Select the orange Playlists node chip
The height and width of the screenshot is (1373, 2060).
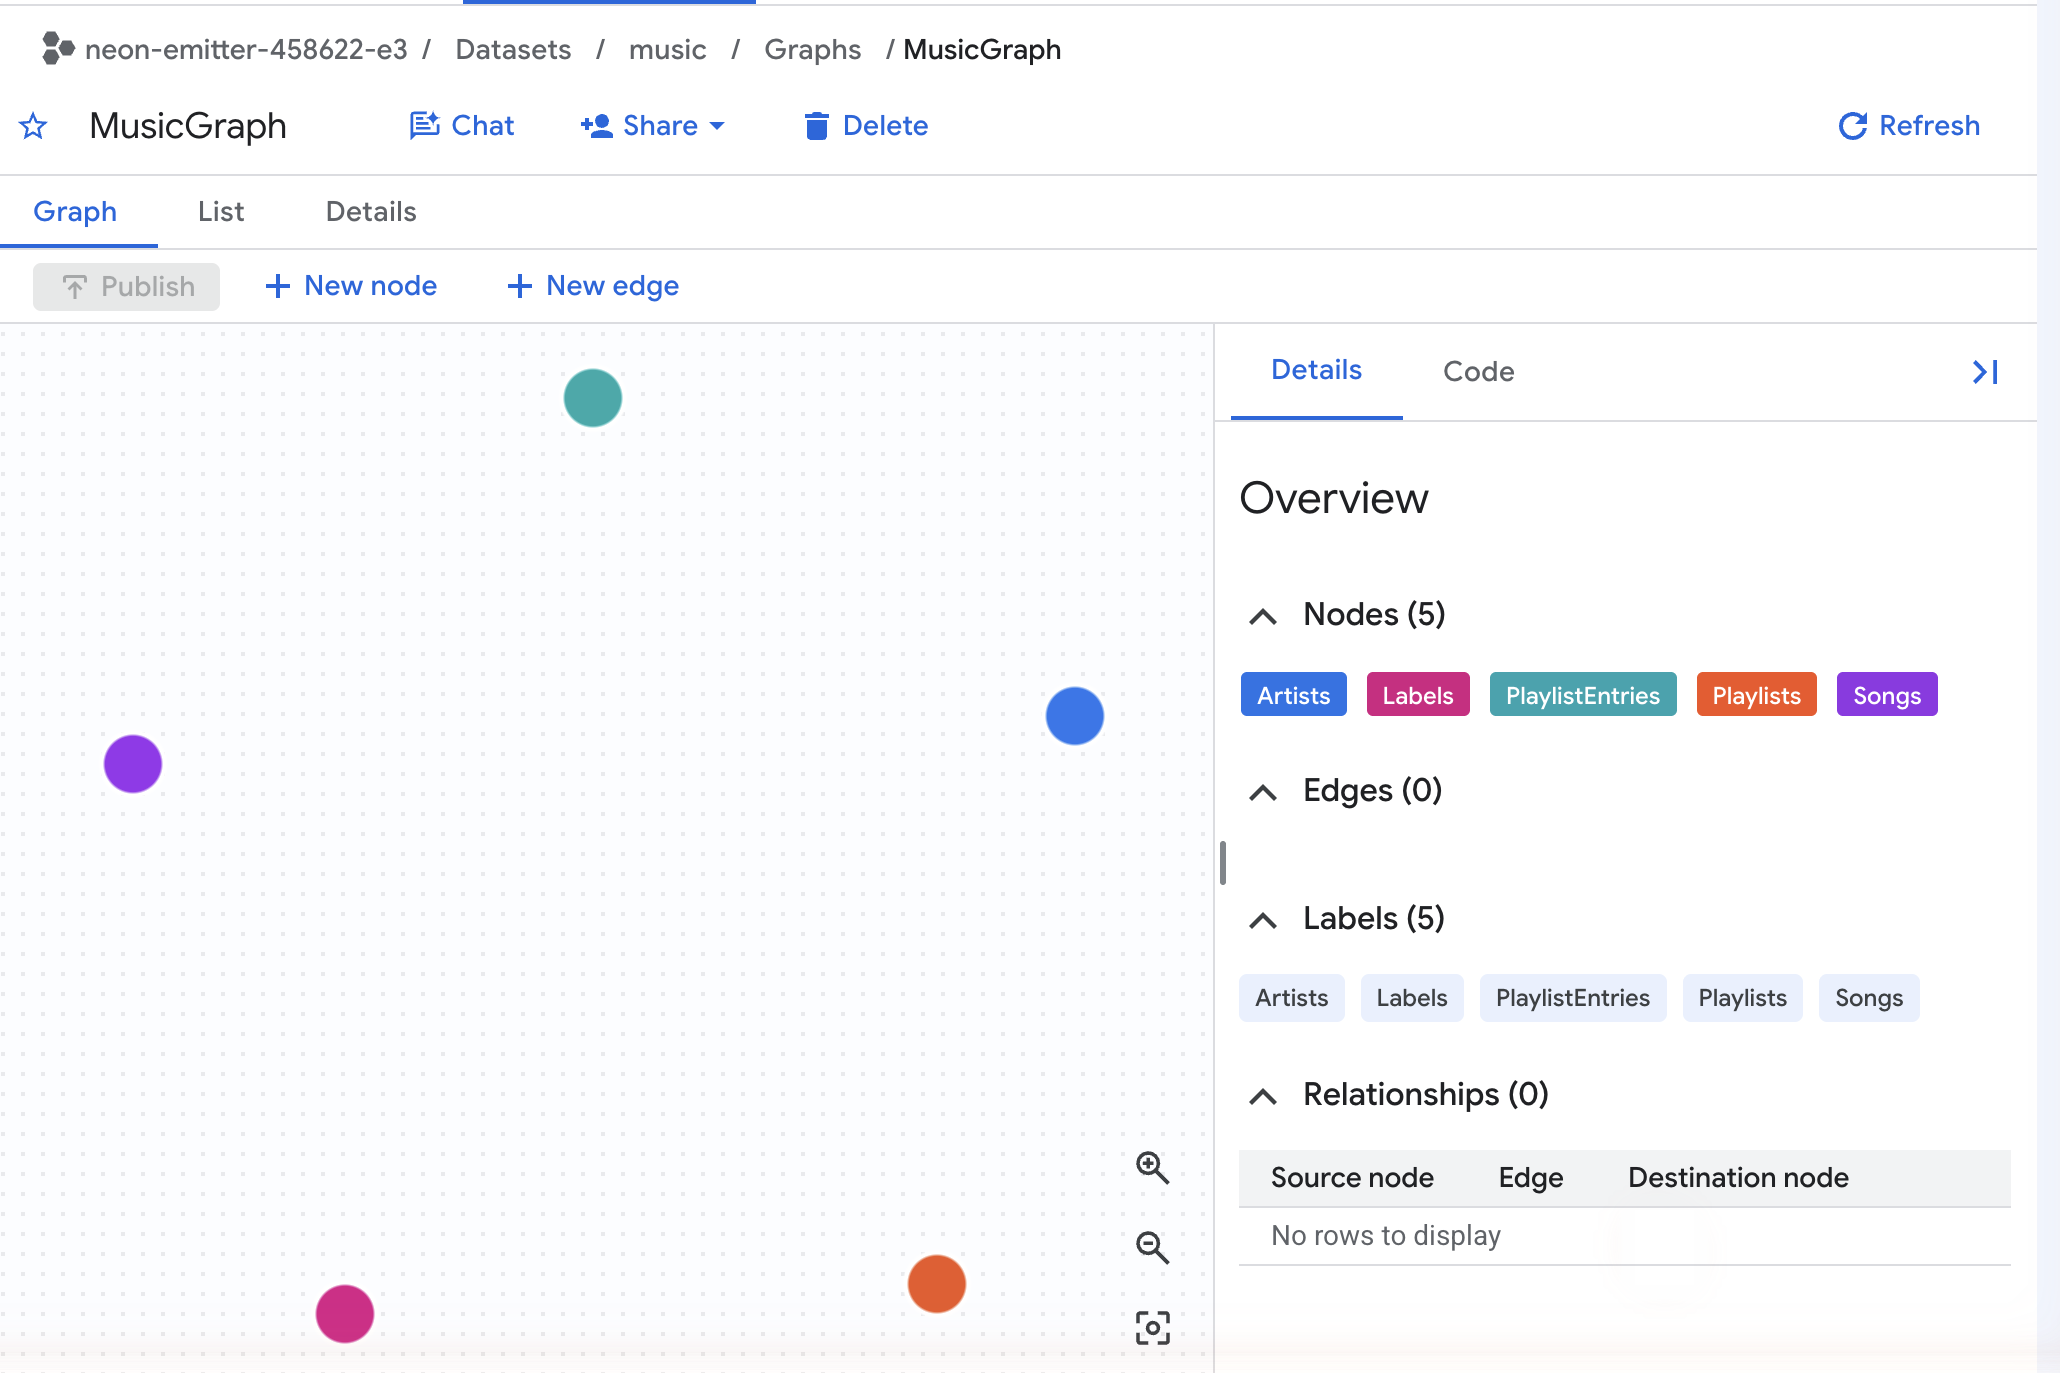pyautogui.click(x=1756, y=695)
